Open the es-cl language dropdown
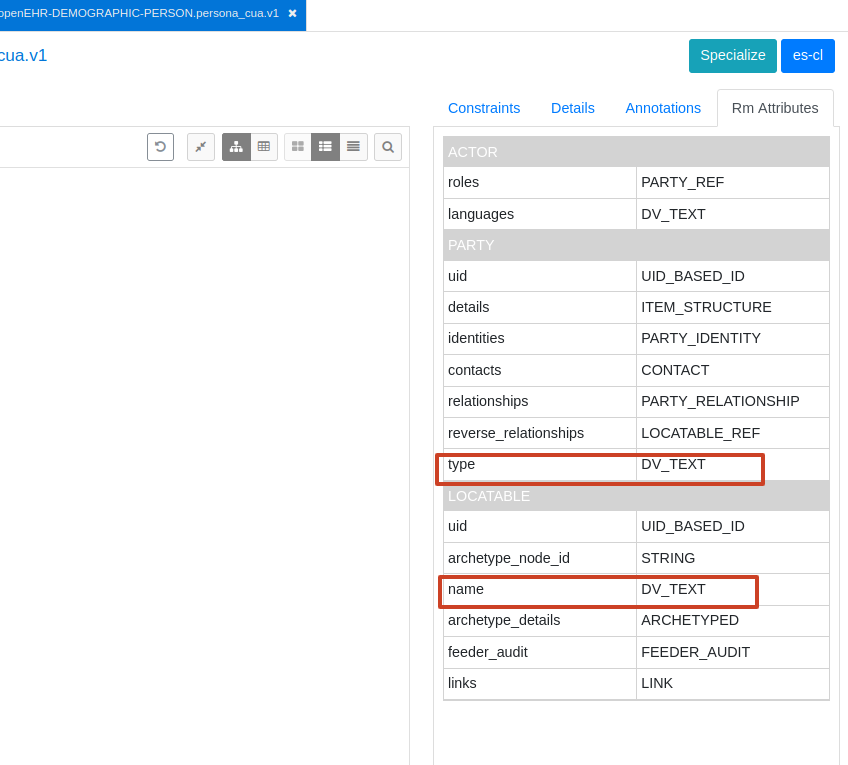This screenshot has height=765, width=848. tap(808, 56)
